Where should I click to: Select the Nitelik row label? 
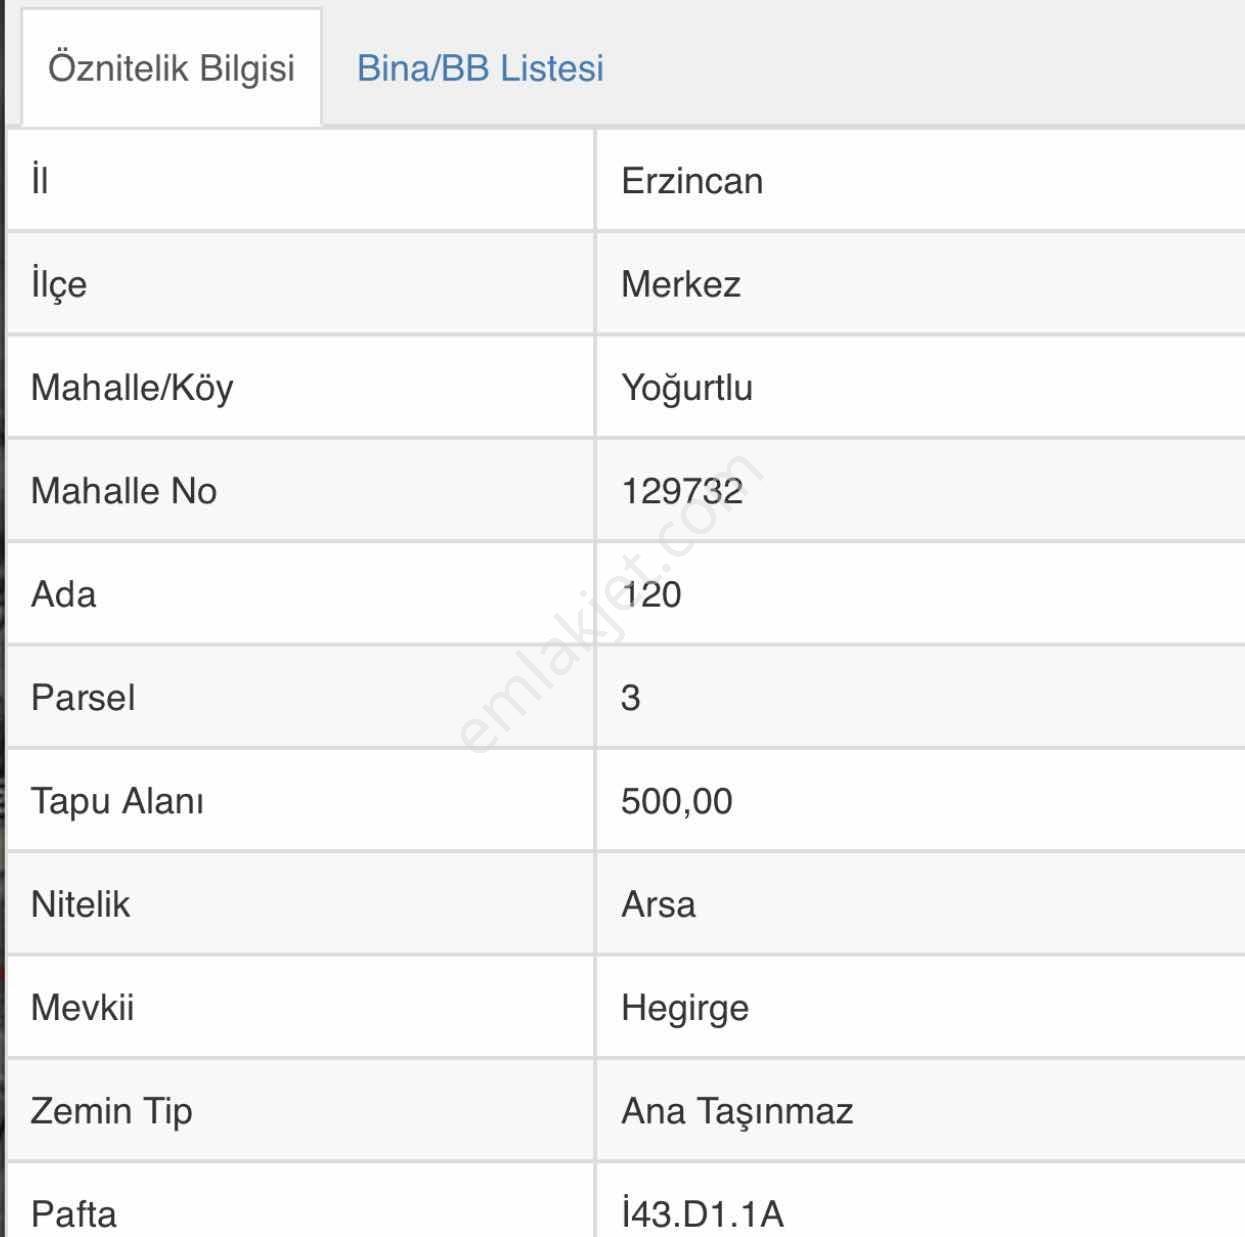(80, 904)
